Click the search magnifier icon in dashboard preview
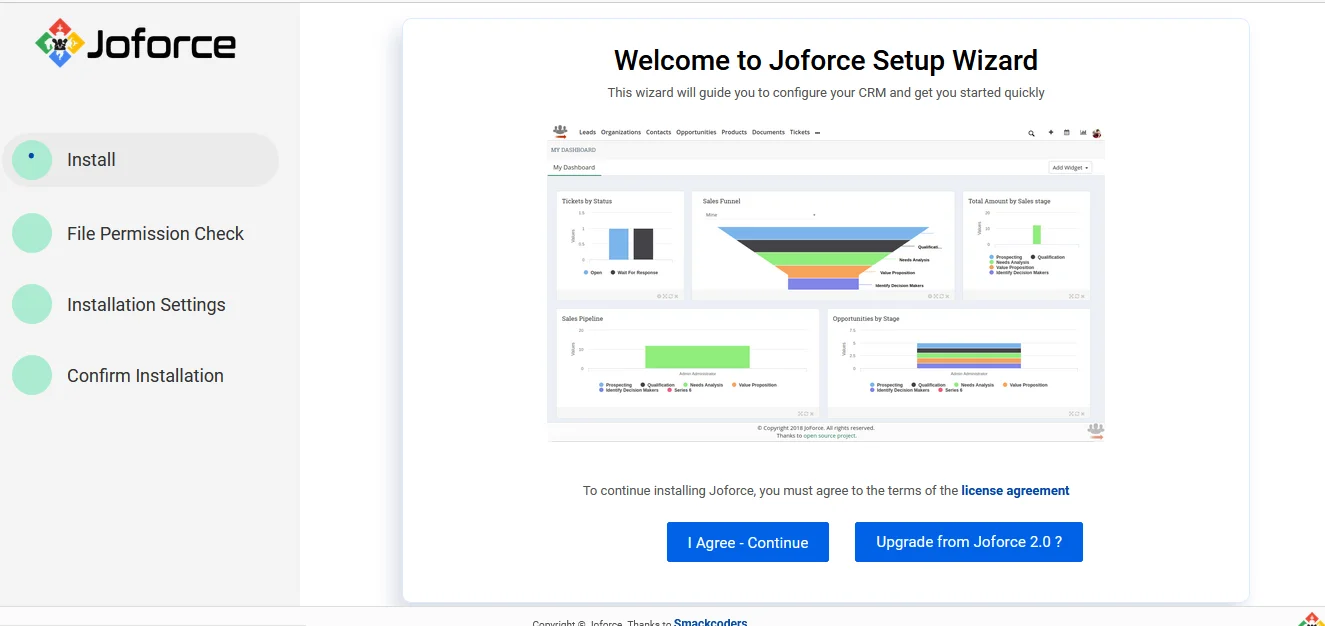Screen dimensions: 1325x626 [1031, 133]
